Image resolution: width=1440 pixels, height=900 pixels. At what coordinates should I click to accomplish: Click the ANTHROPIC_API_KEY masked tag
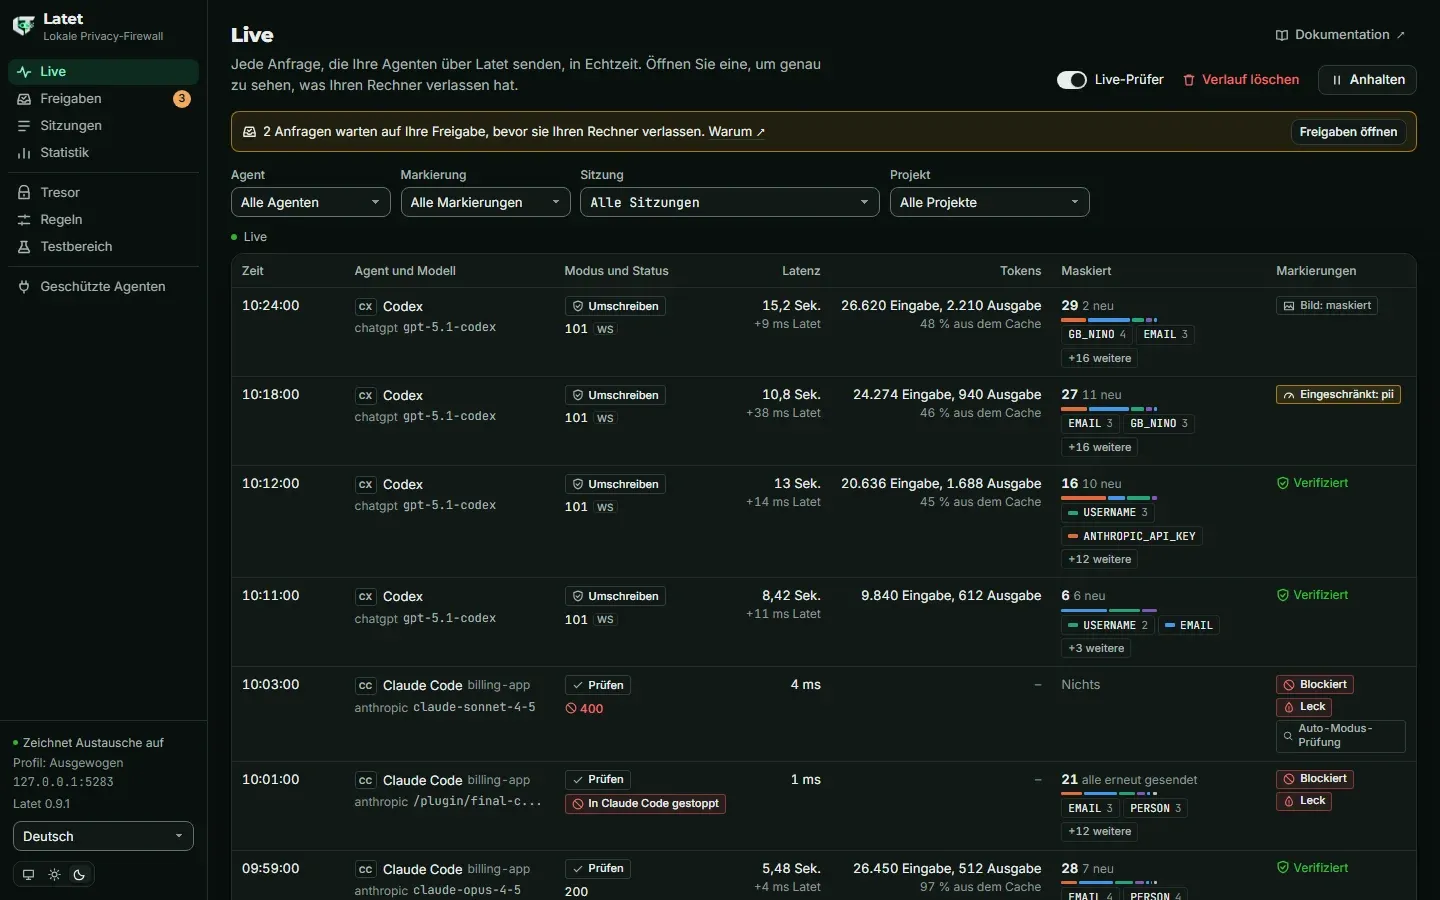(1132, 537)
